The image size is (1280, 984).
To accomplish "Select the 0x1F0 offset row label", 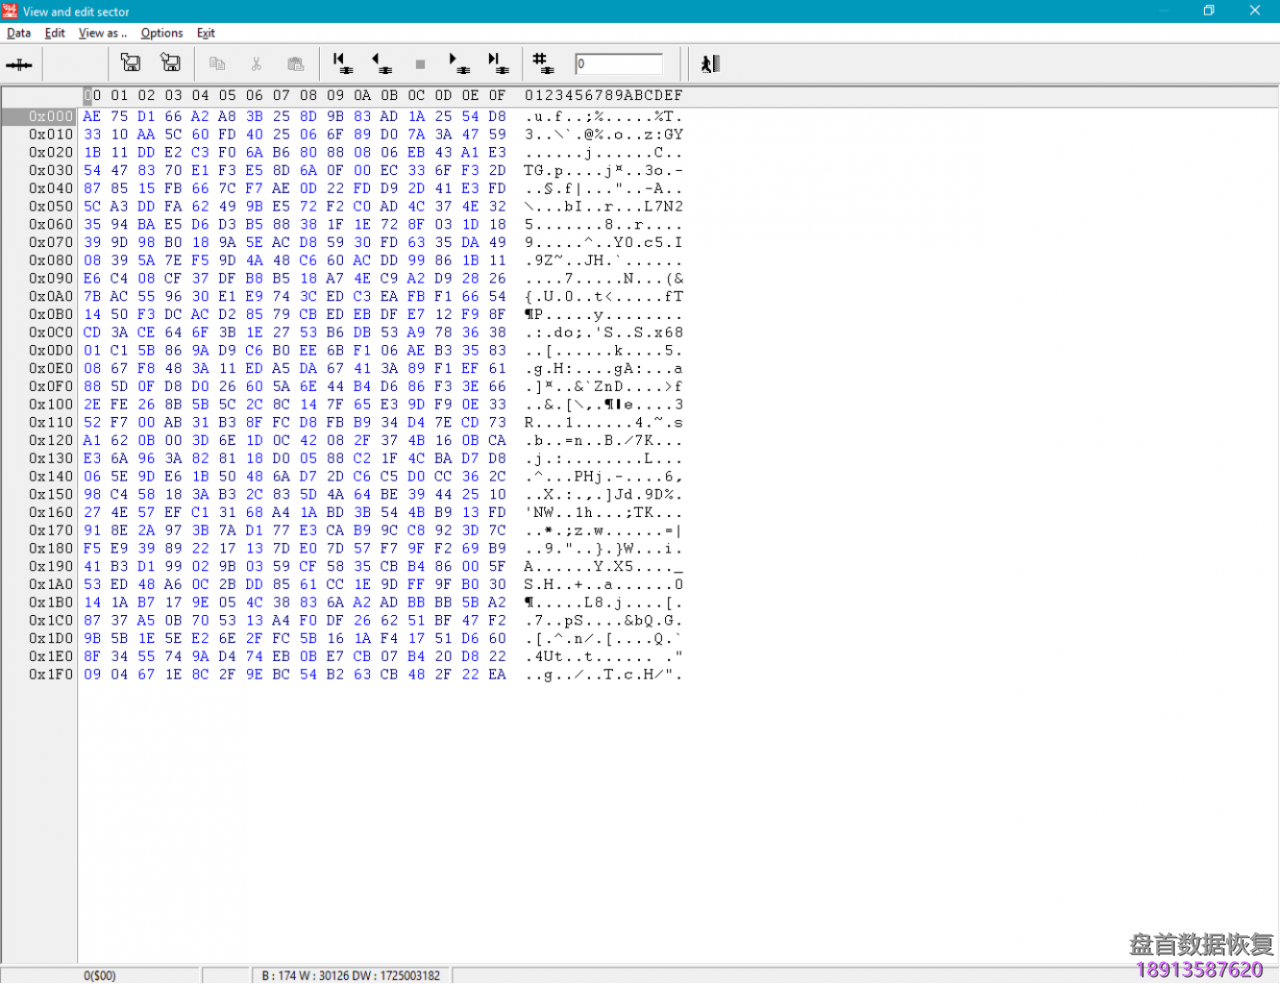I will tap(51, 675).
